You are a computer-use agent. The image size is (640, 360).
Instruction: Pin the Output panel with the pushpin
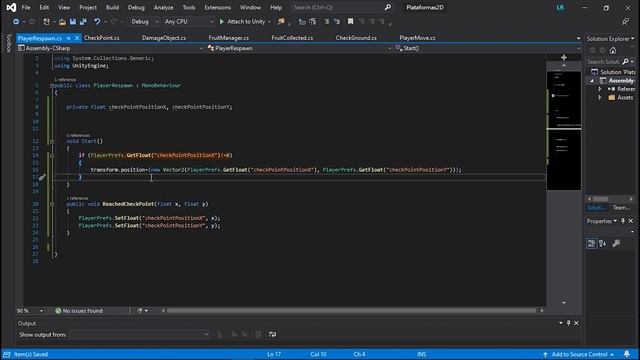[x=569, y=323]
